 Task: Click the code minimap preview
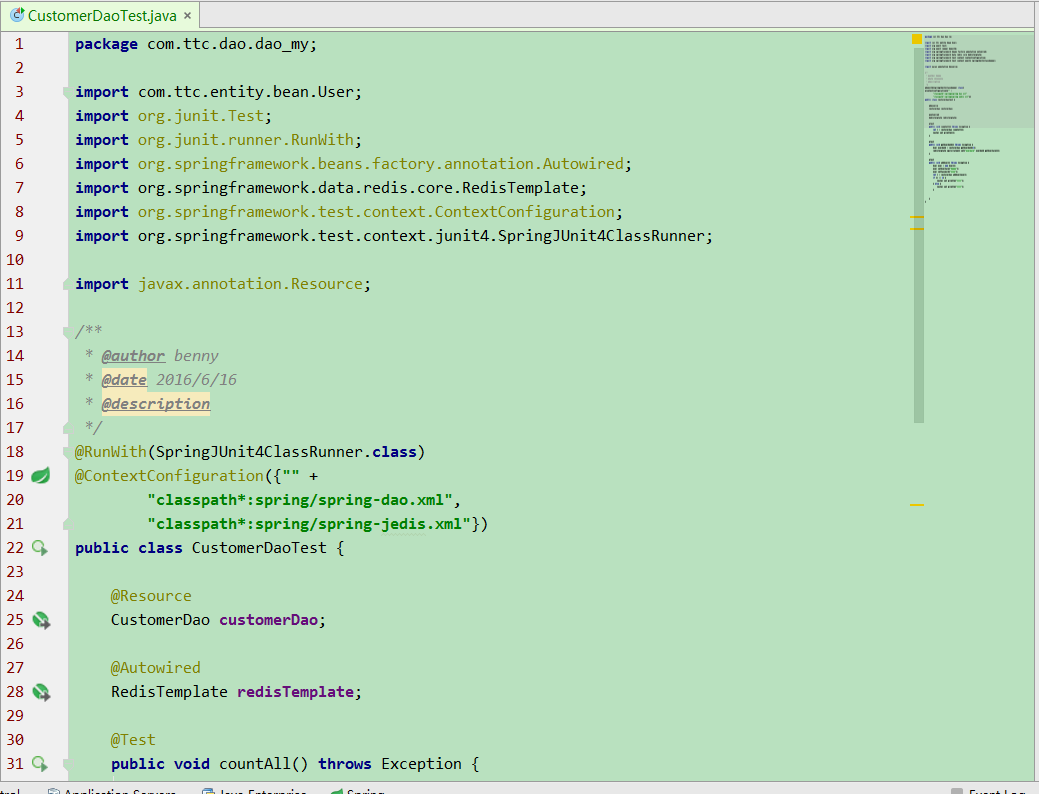coord(977,119)
